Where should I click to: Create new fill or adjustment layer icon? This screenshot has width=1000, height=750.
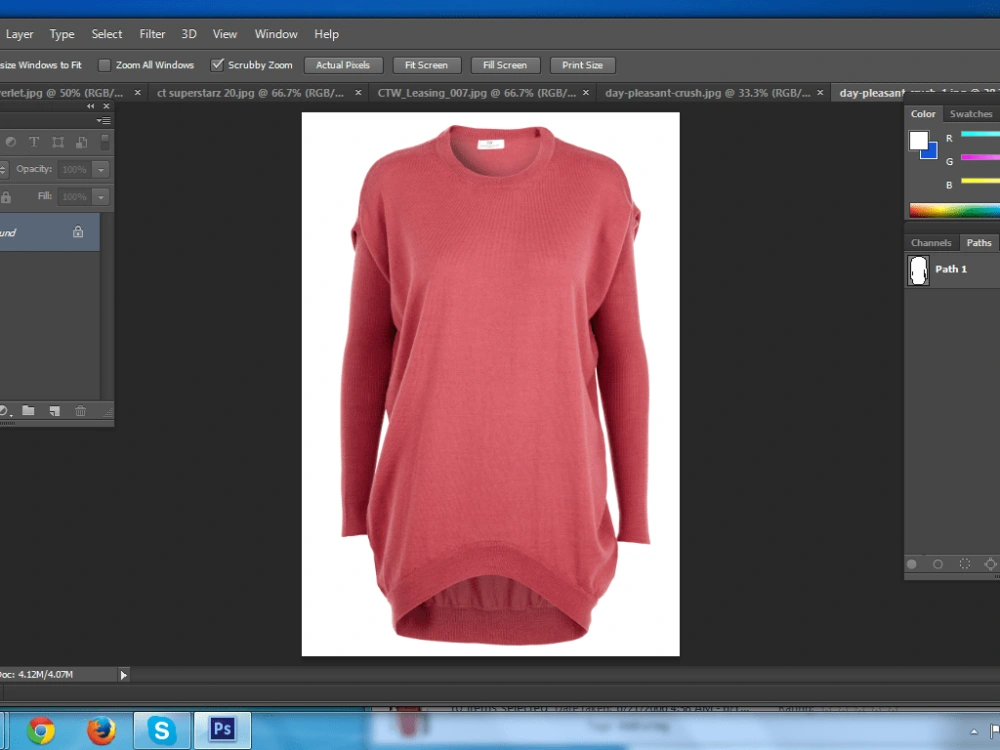tap(5, 411)
